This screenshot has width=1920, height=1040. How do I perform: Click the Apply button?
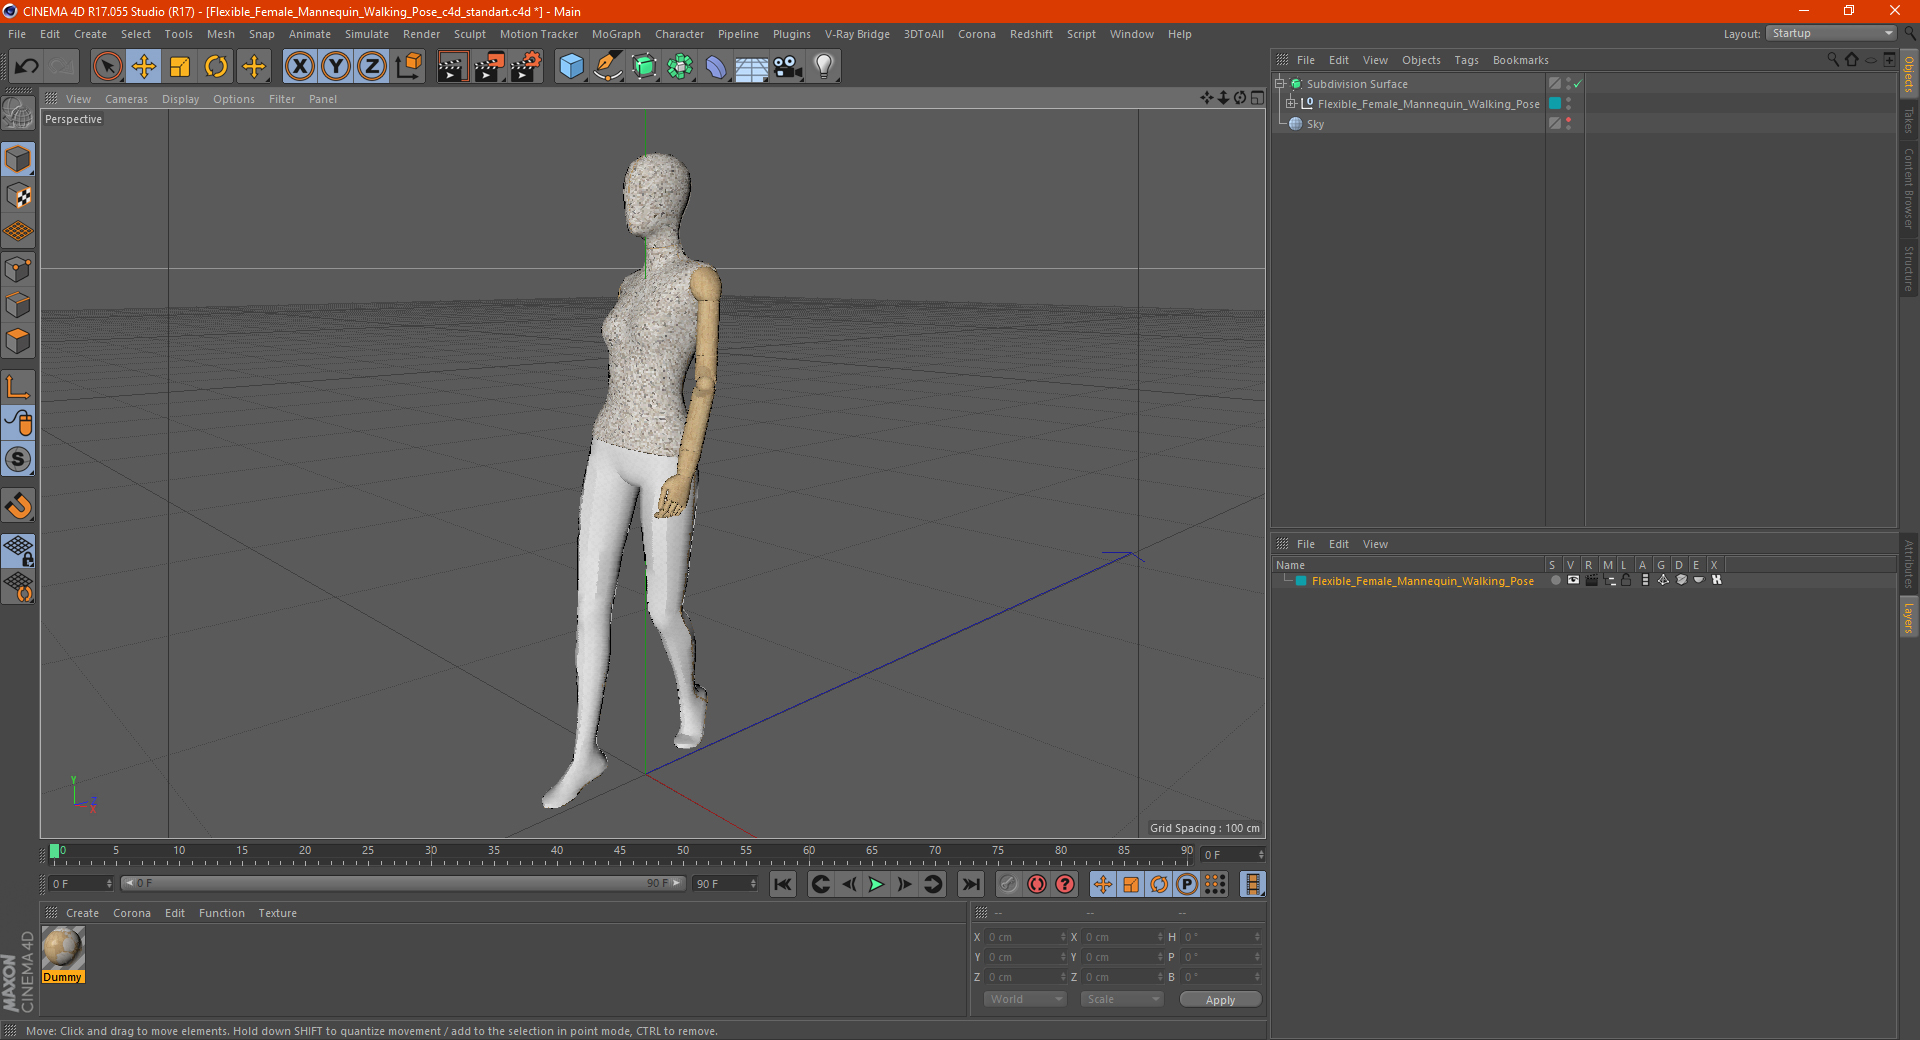(1220, 1000)
